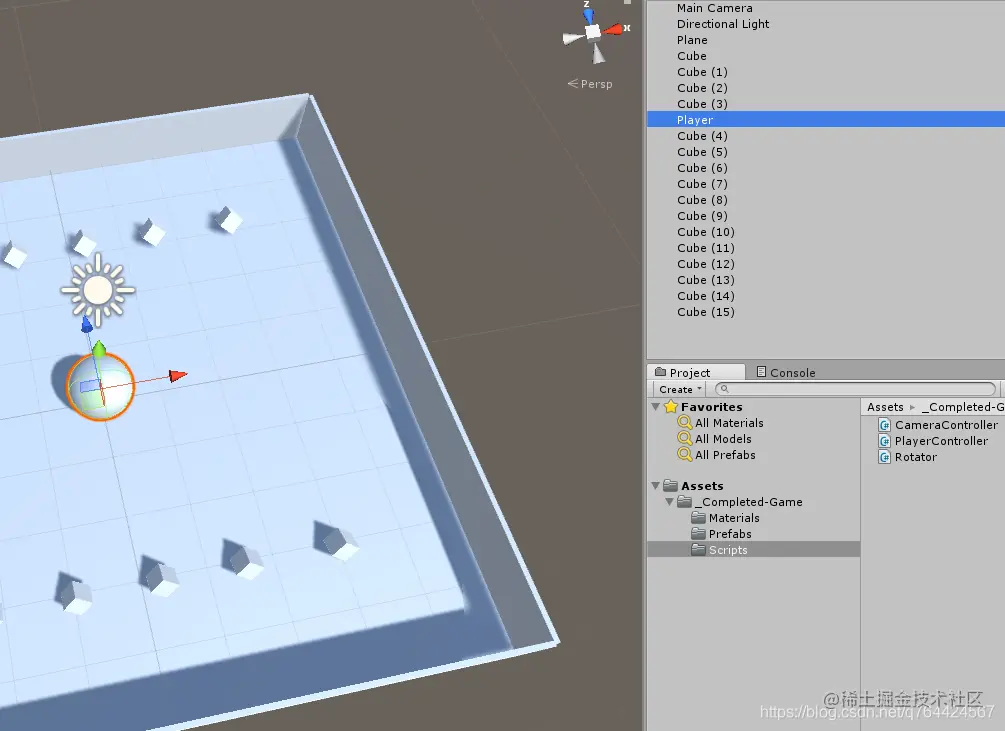Click the _Completed-G breadcrumb link
The width and height of the screenshot is (1005, 731).
(963, 407)
